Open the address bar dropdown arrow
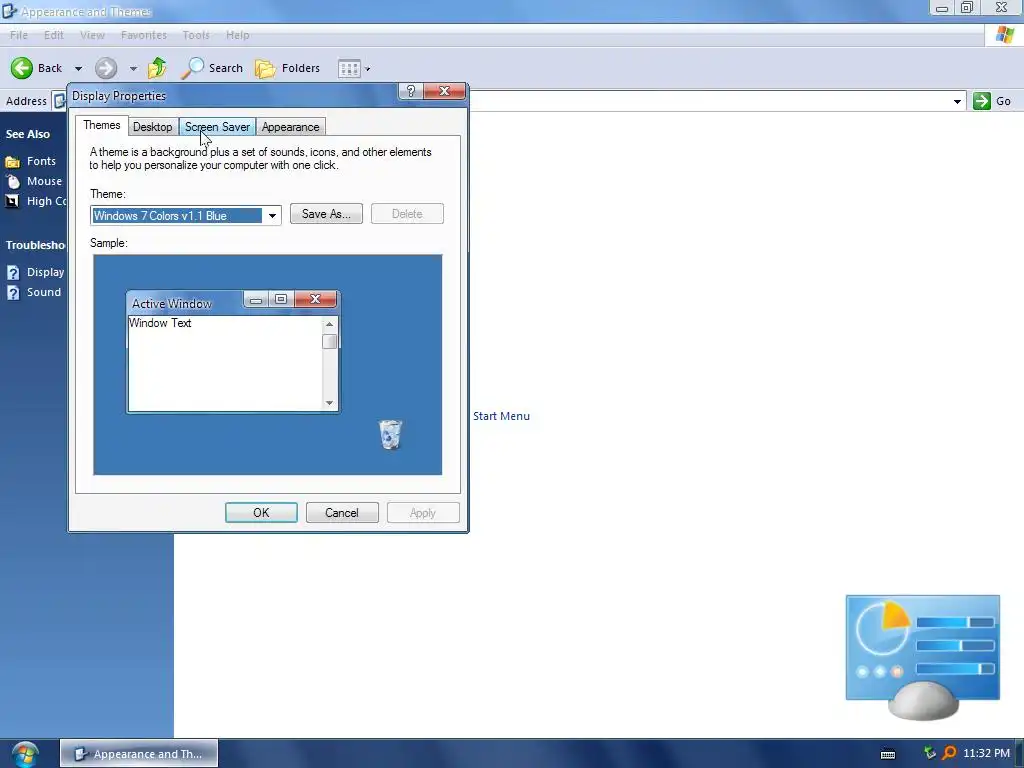1024x768 pixels. 957,101
